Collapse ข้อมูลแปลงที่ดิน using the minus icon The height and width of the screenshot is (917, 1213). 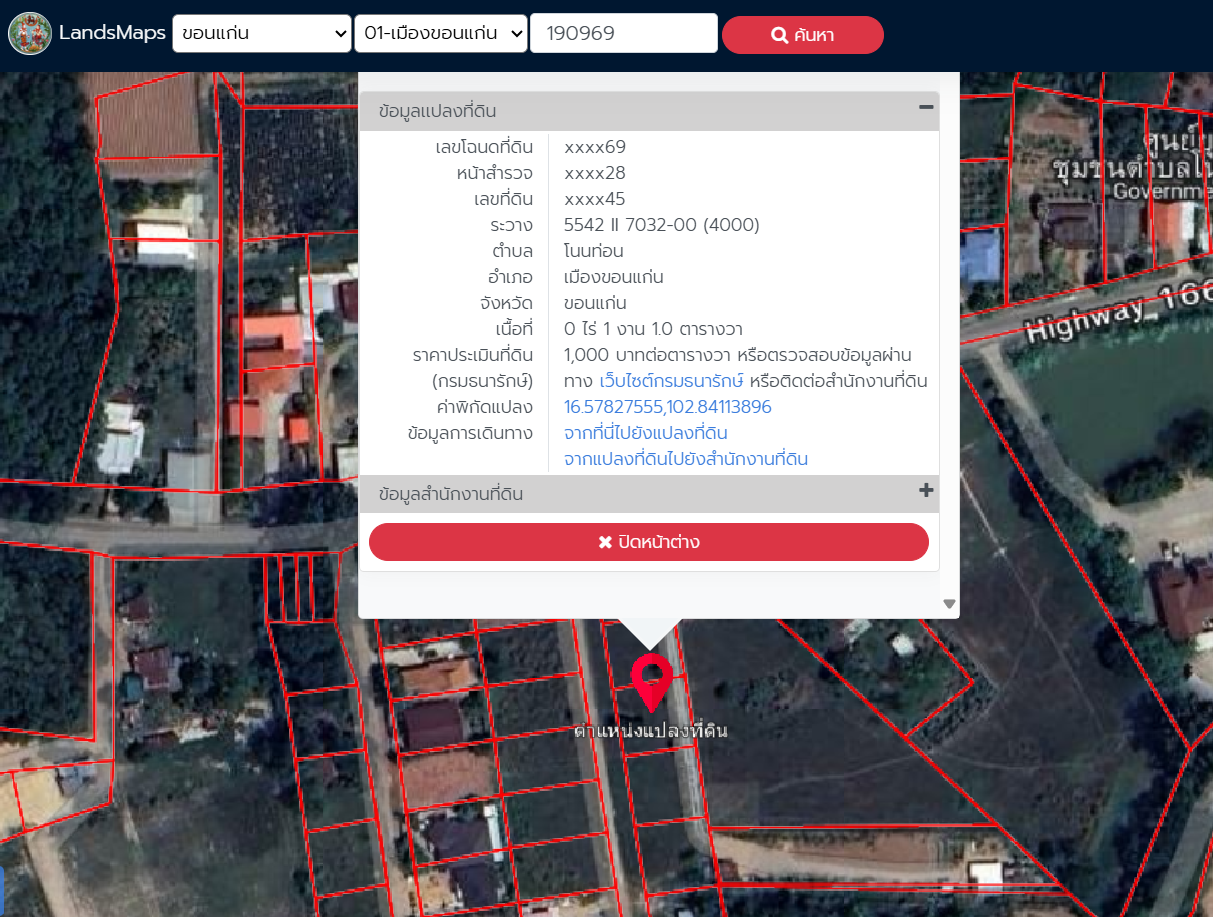coord(926,108)
